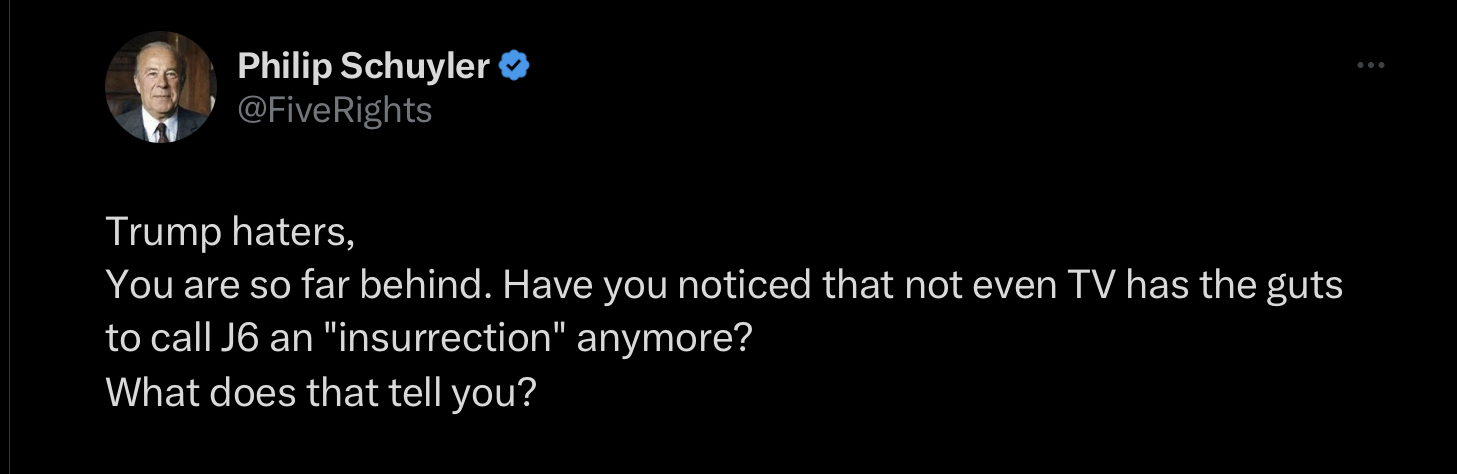Image resolution: width=1457 pixels, height=474 pixels.
Task: Click the quoted word "insurrection"
Action: 459,339
